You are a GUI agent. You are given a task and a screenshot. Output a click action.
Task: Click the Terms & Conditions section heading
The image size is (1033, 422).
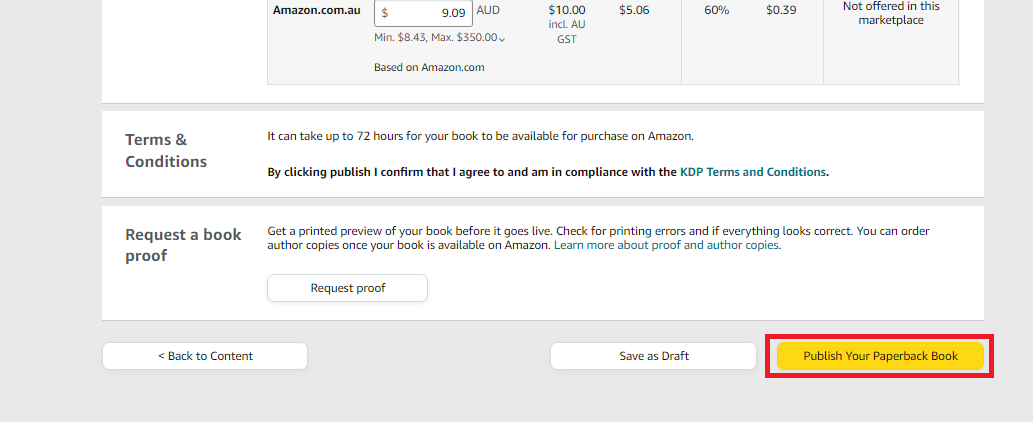point(166,151)
